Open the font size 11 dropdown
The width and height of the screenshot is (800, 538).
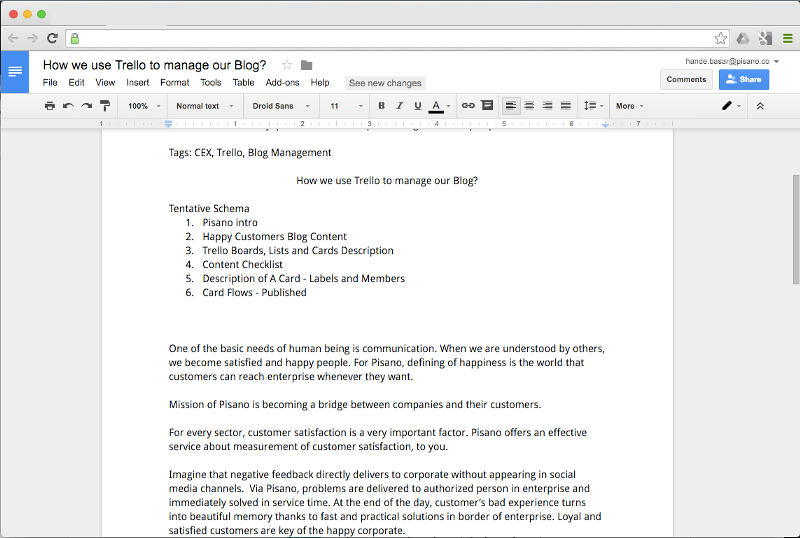[x=346, y=106]
